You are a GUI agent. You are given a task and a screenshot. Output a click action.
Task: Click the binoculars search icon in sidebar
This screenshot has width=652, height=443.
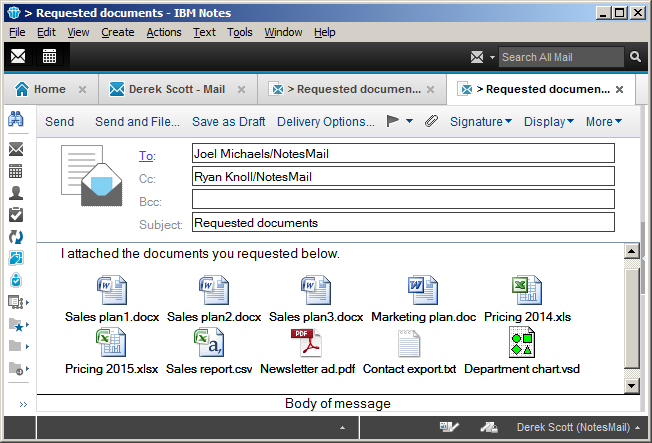16,119
